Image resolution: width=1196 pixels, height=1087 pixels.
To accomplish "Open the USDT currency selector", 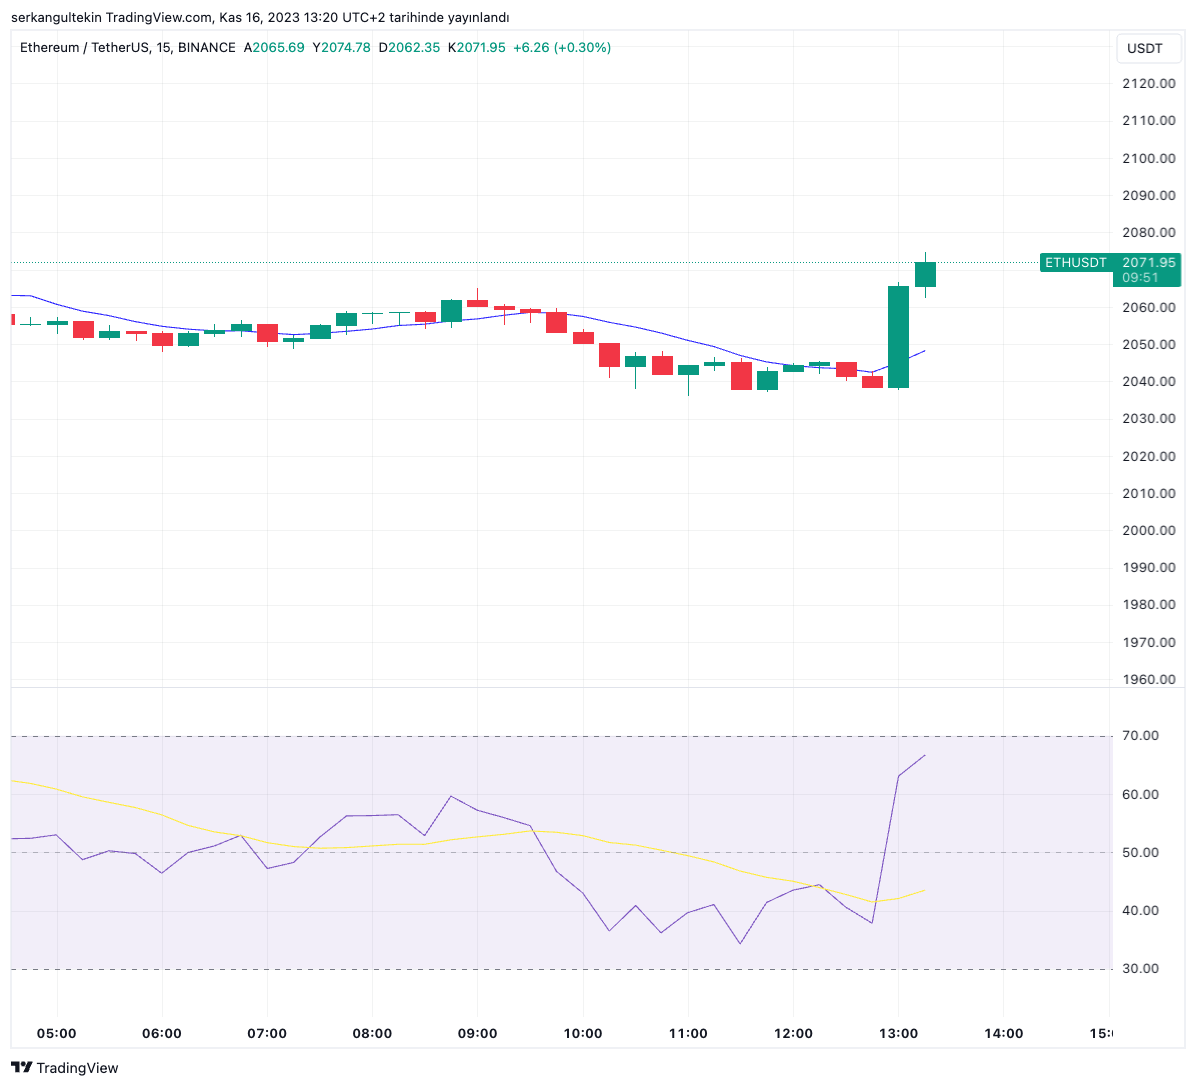I will pyautogui.click(x=1145, y=48).
